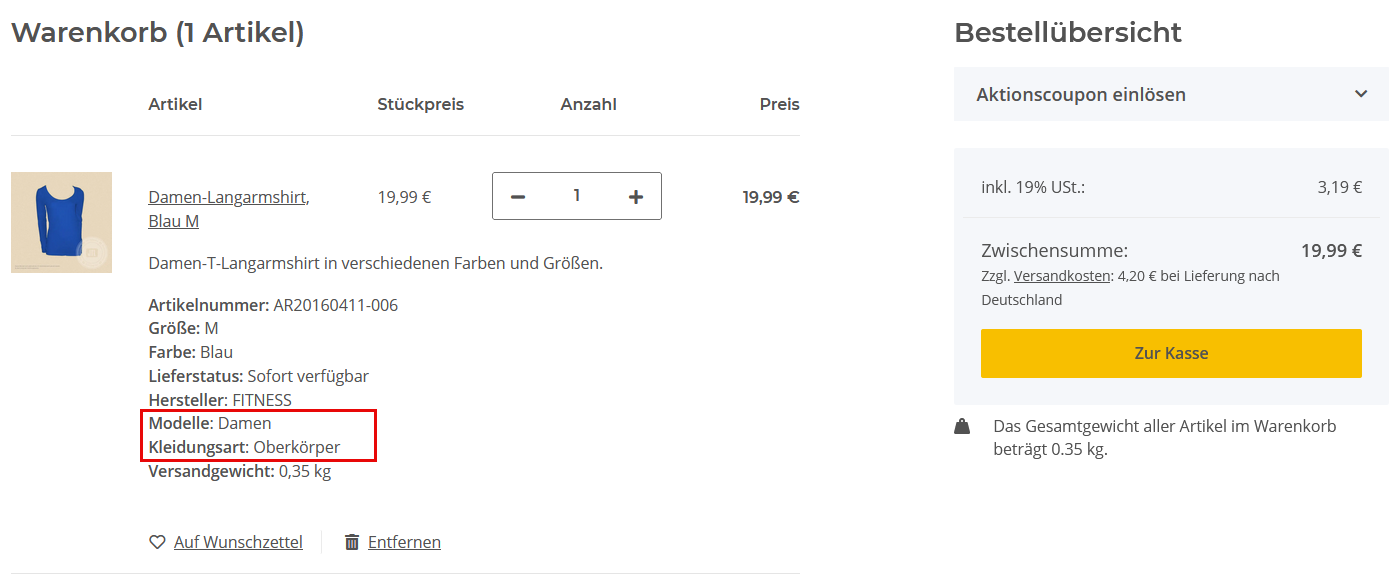Add item via Auf Wunschzettel link
The height and width of the screenshot is (586, 1400).
[238, 542]
